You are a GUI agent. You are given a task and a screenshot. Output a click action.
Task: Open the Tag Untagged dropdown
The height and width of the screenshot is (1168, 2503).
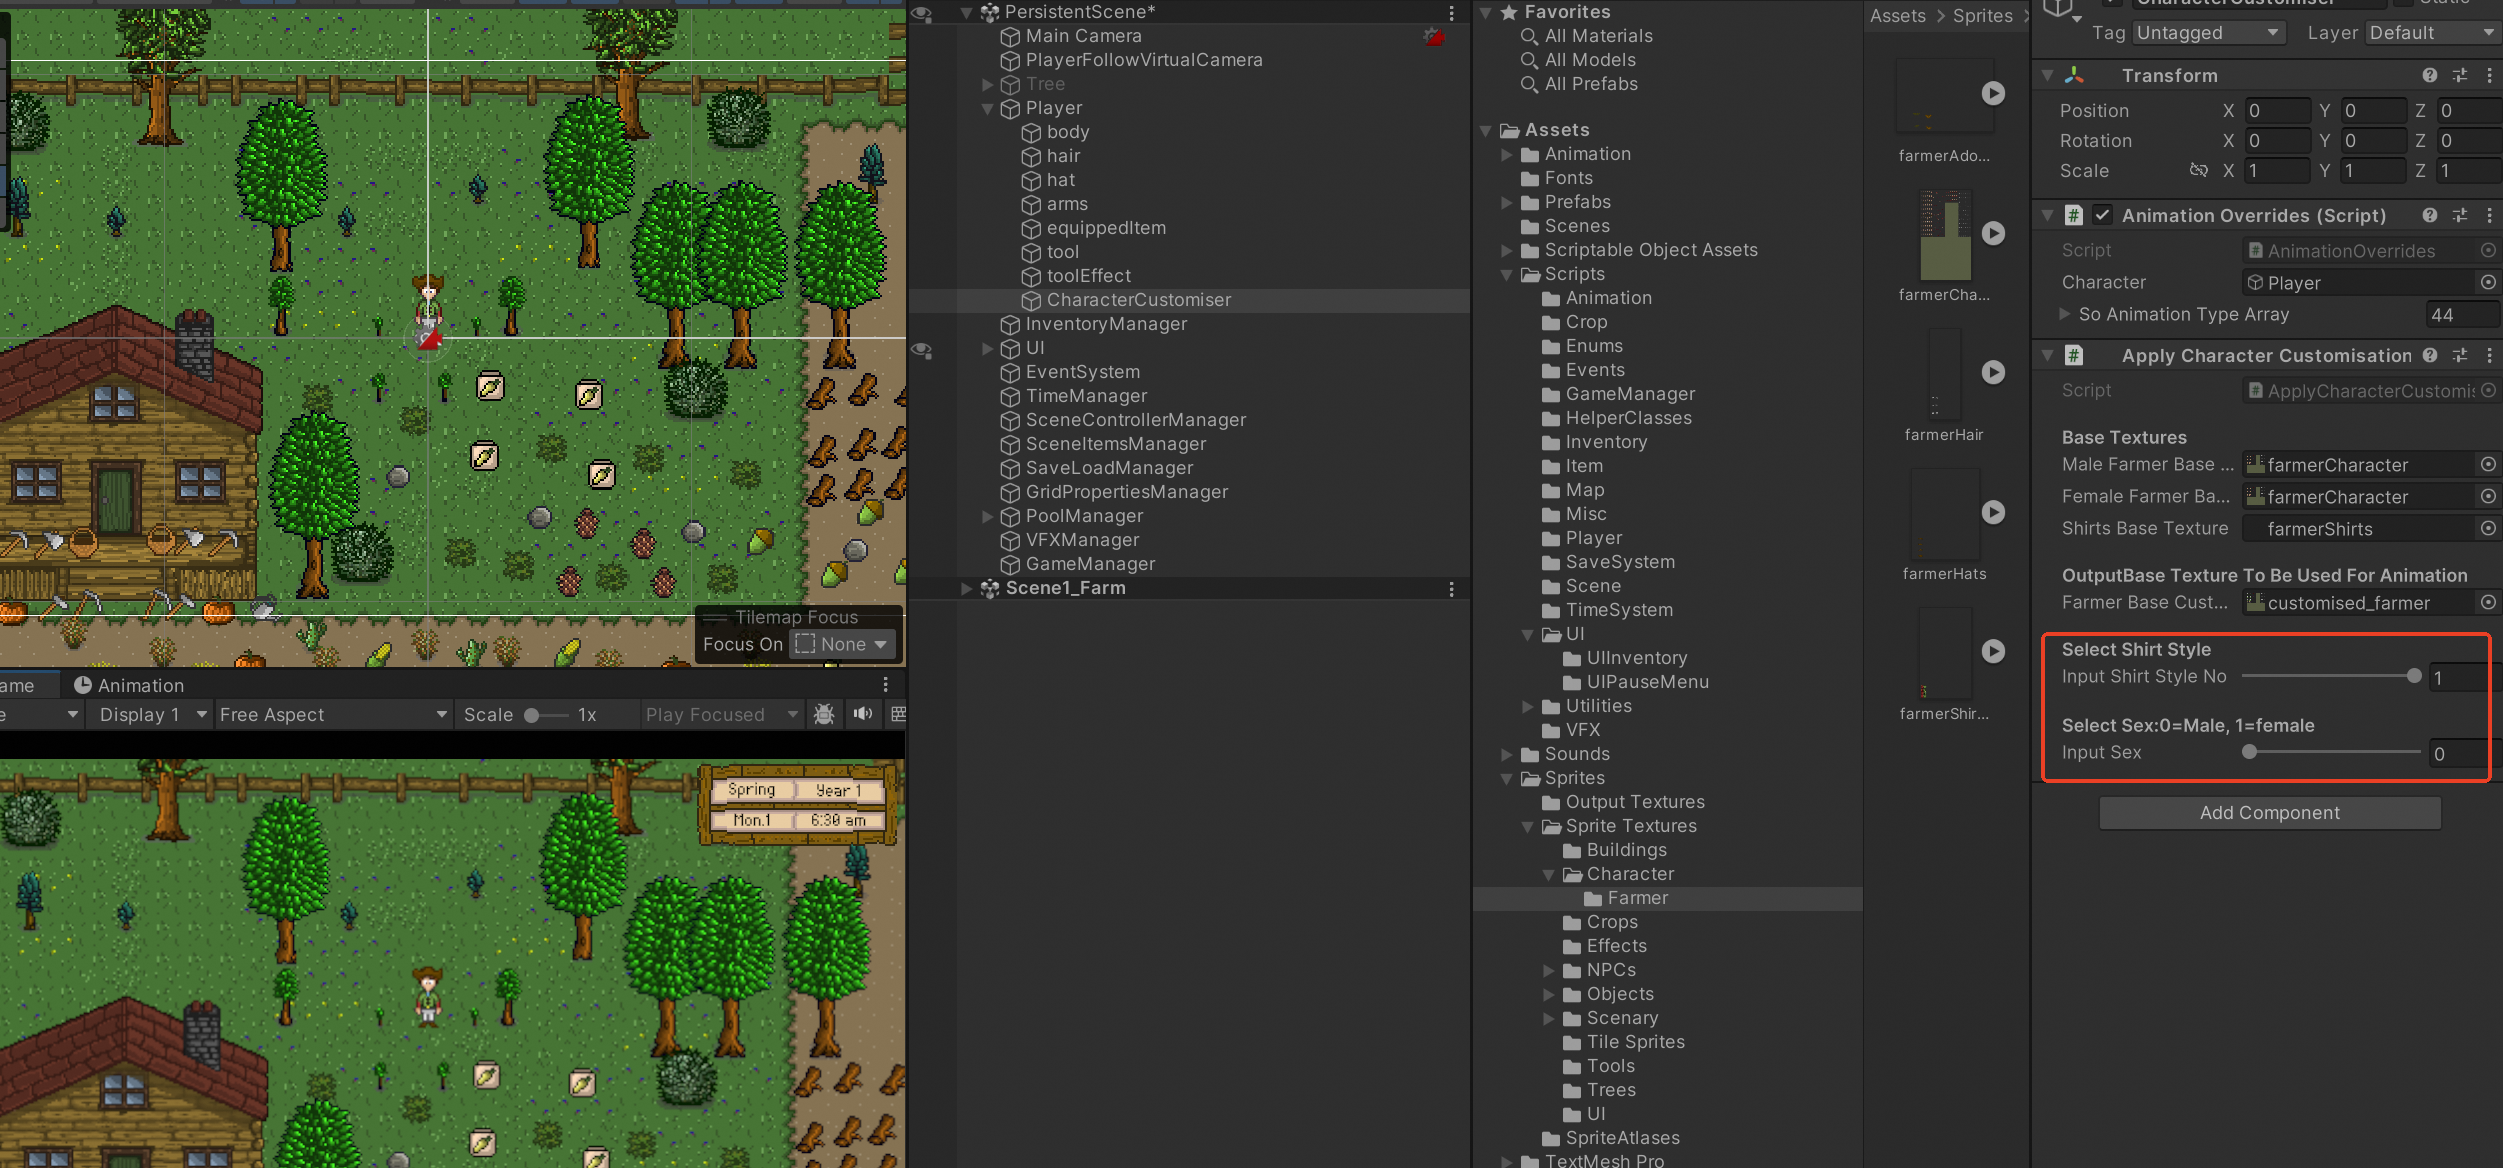[2208, 33]
